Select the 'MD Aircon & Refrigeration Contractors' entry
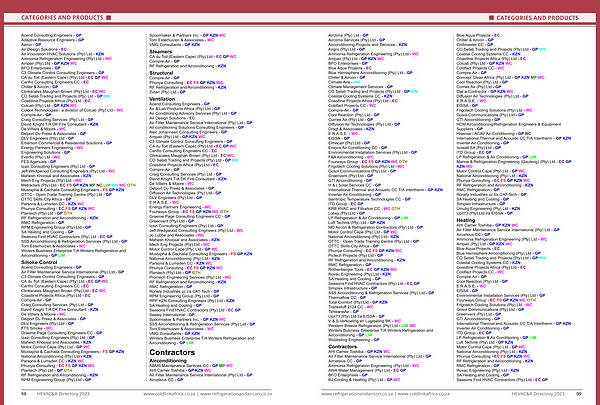600x405 pixels. click(x=375, y=227)
